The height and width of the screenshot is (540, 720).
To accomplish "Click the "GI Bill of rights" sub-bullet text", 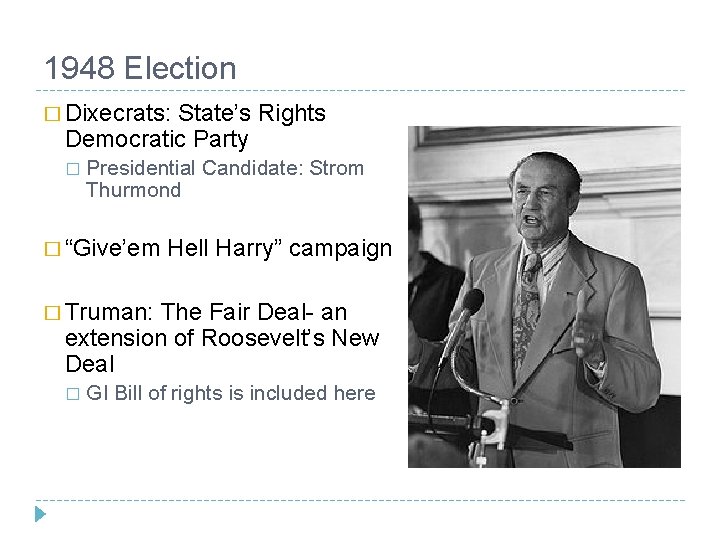I will [160, 393].
